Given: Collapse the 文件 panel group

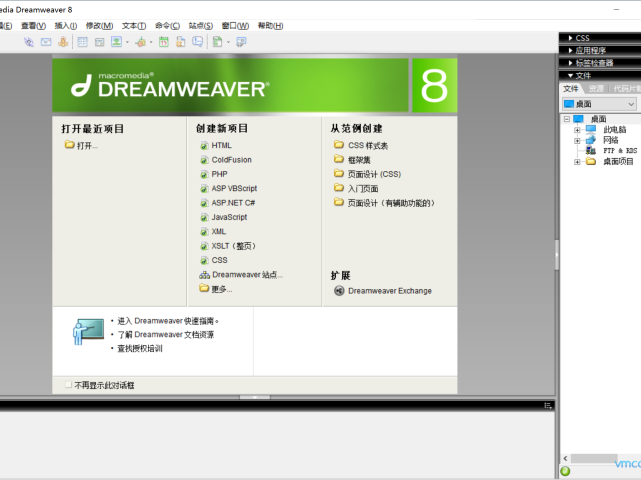Looking at the screenshot, I should point(571,76).
